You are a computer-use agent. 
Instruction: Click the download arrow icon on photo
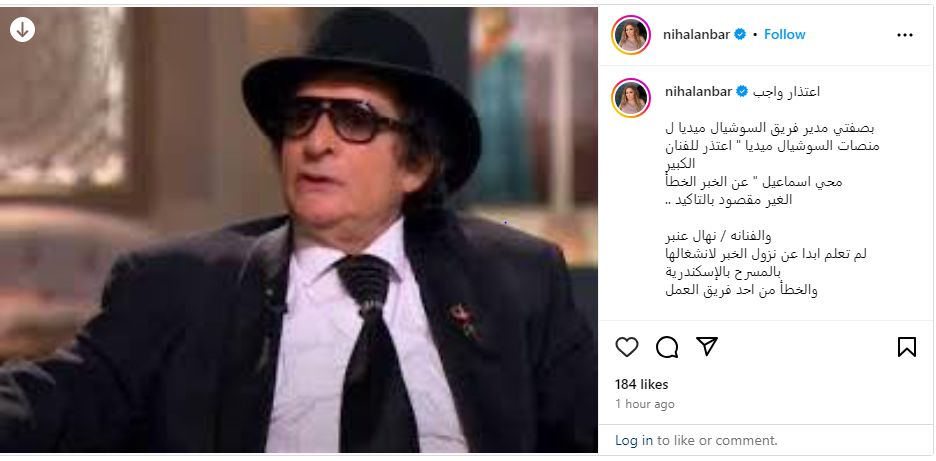[x=22, y=29]
